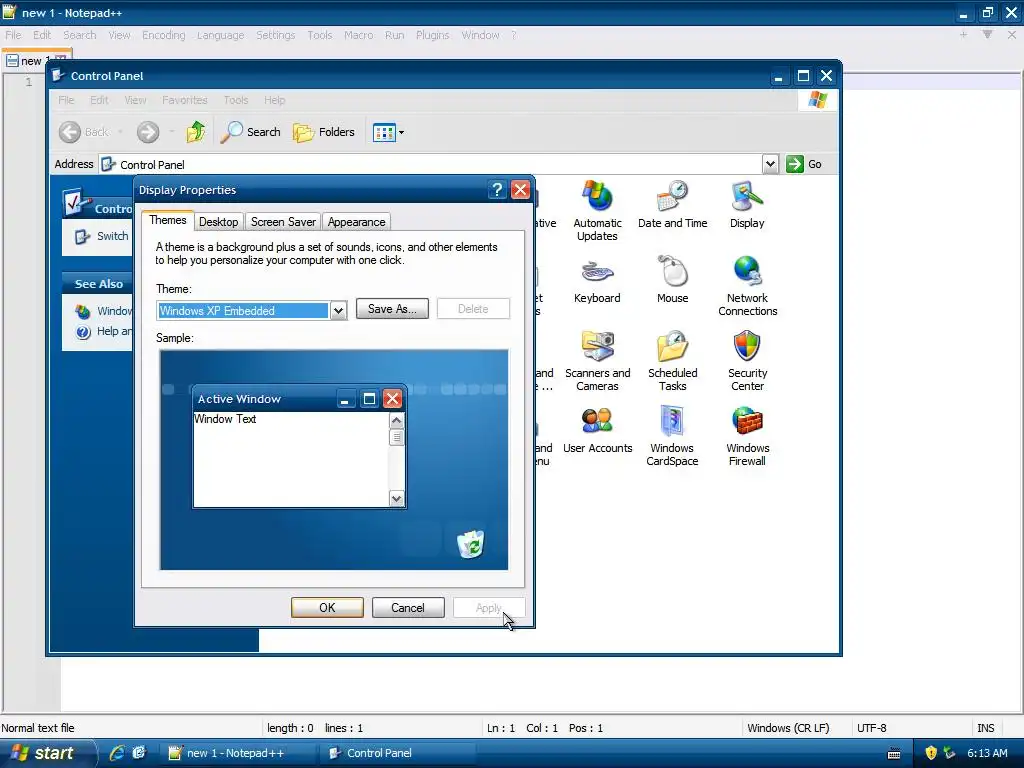Toggle the Folders pane button
1024x768 pixels.
tap(324, 132)
